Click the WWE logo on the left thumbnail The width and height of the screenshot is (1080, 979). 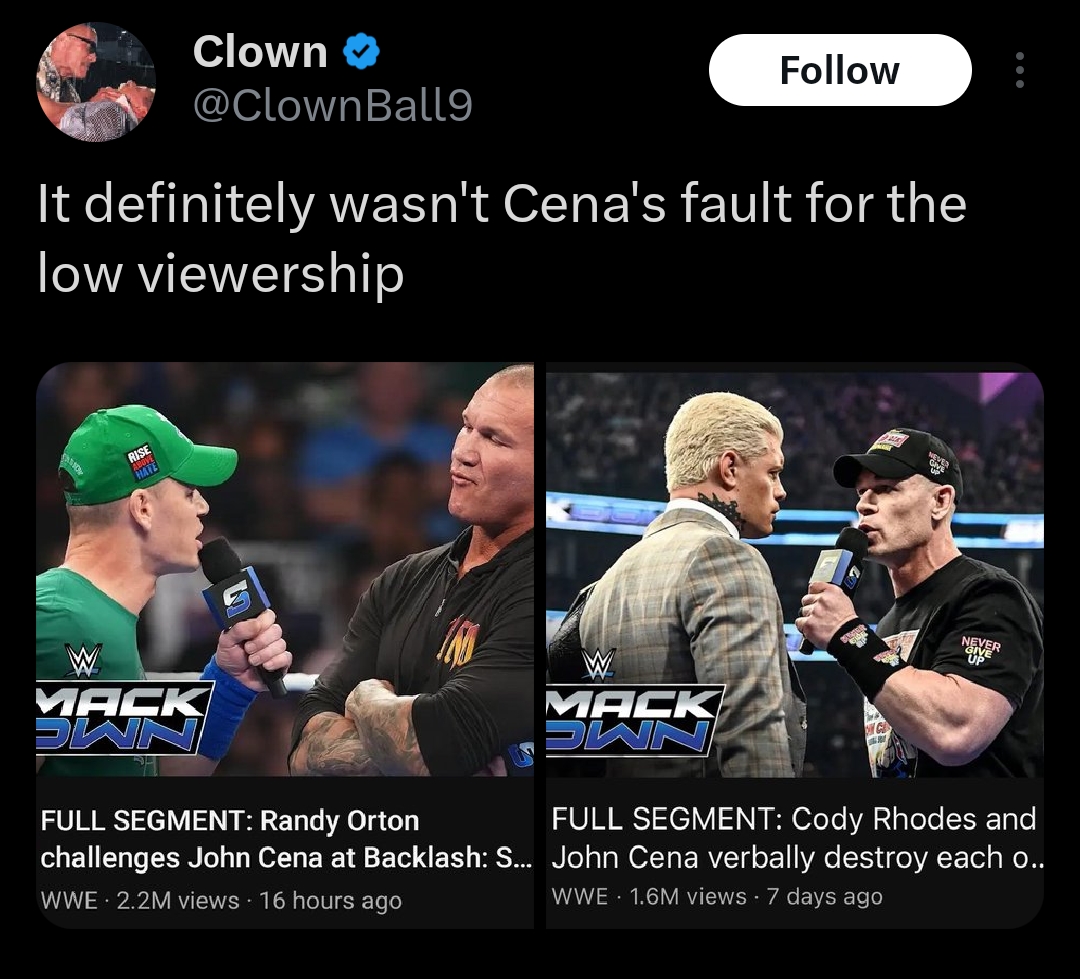click(83, 661)
